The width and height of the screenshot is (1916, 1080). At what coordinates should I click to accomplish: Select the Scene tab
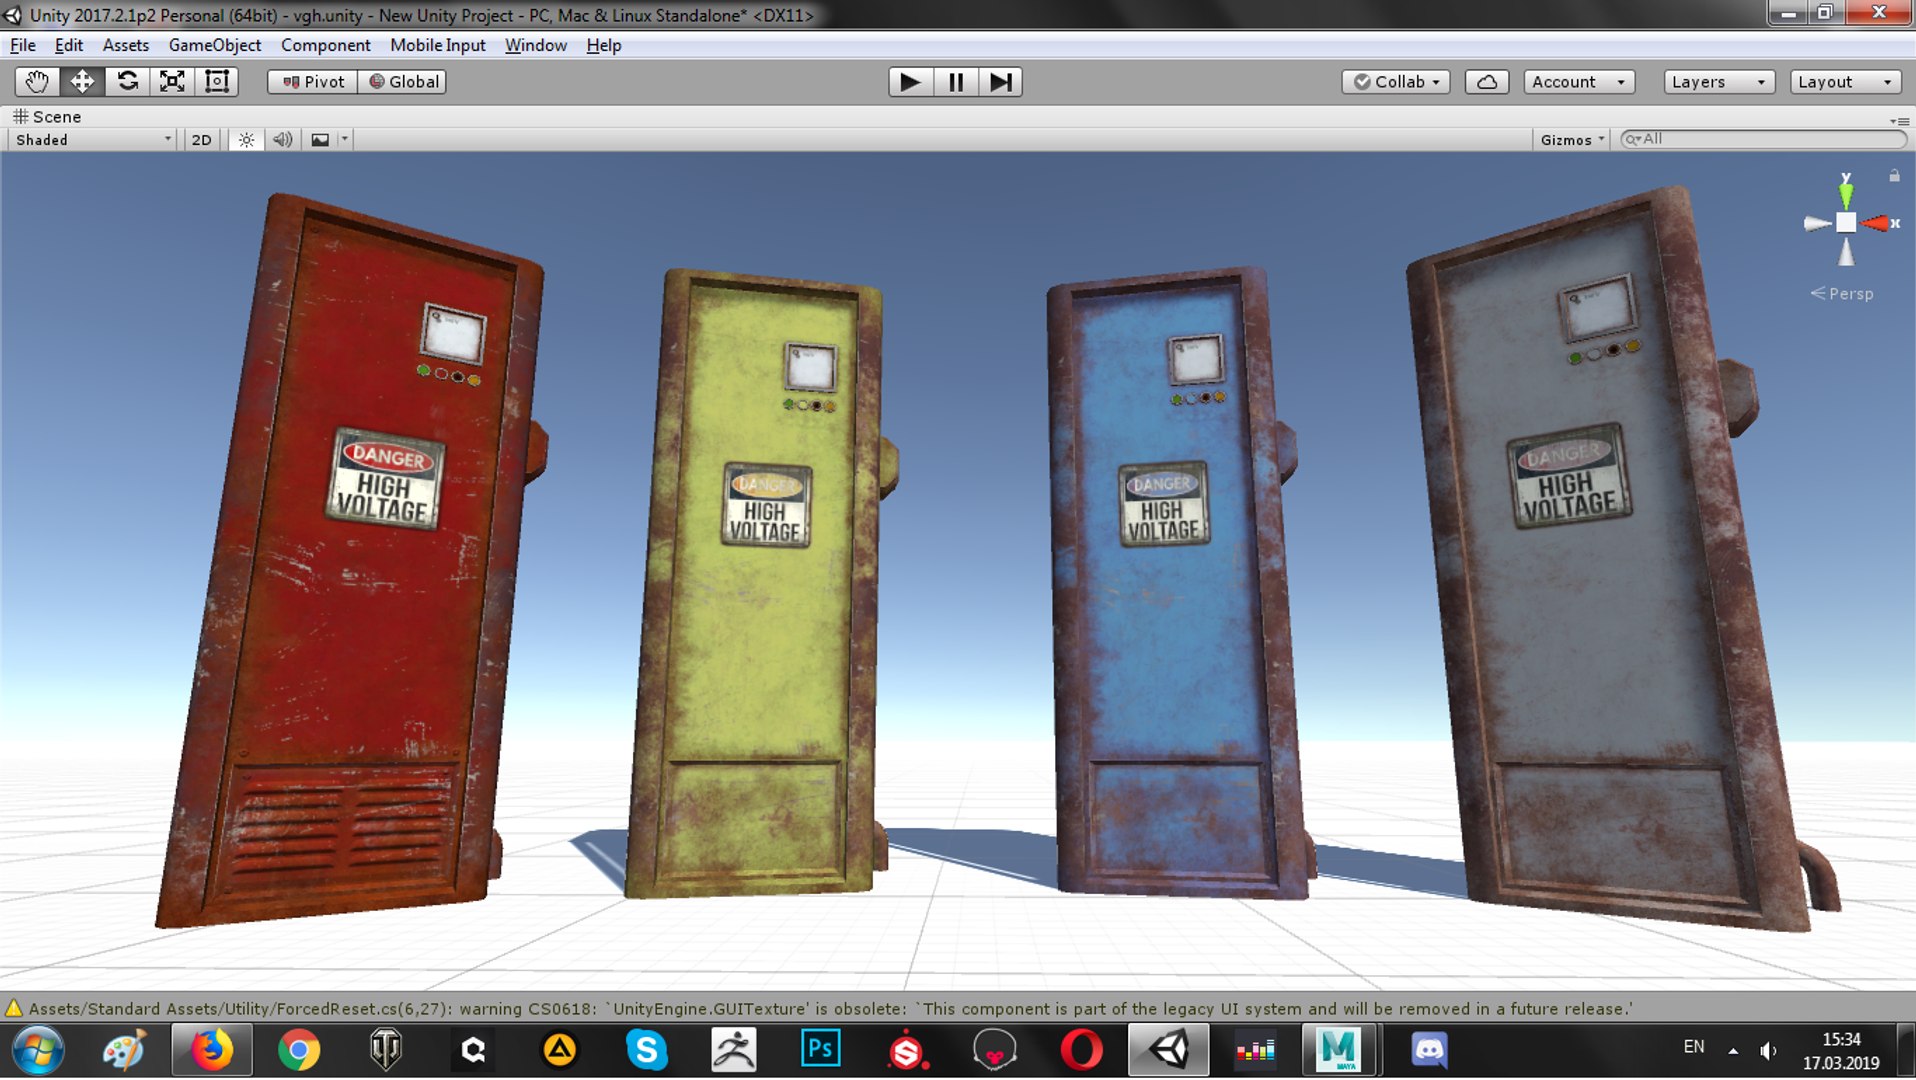[47, 117]
